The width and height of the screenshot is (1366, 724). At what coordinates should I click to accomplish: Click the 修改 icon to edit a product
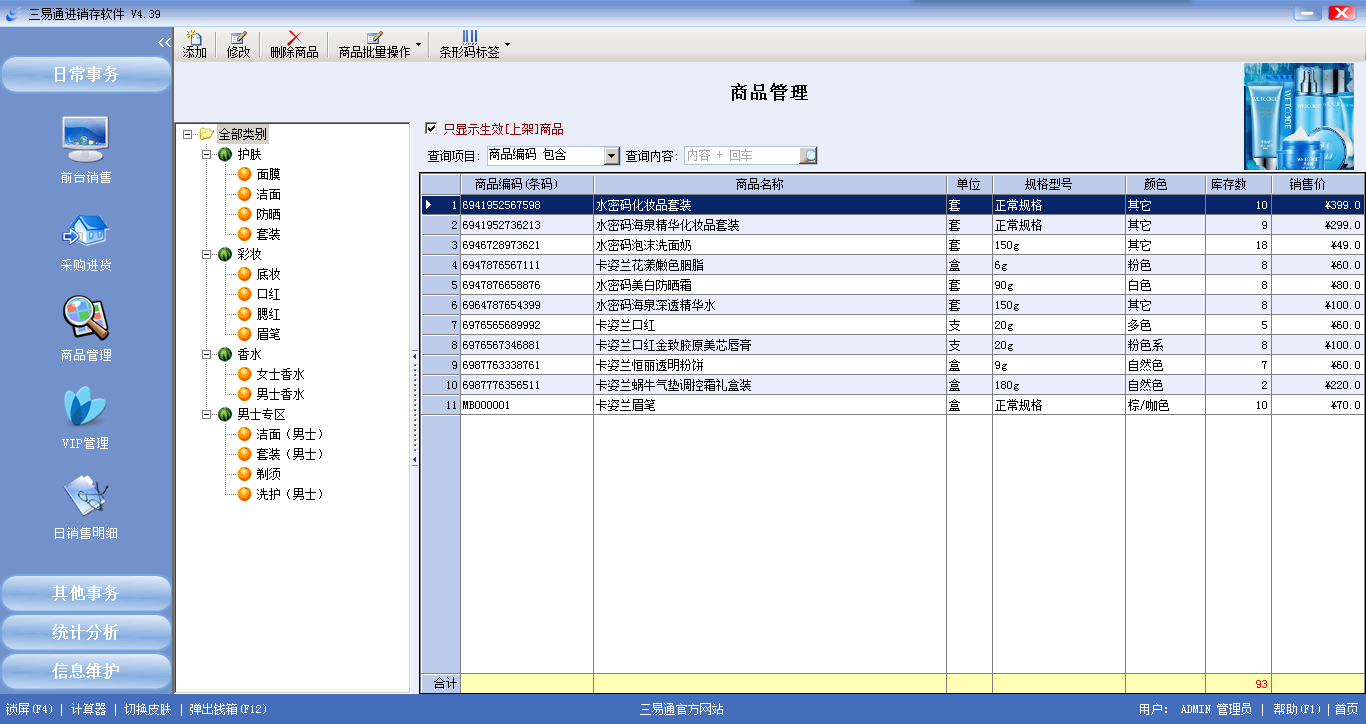pyautogui.click(x=238, y=42)
